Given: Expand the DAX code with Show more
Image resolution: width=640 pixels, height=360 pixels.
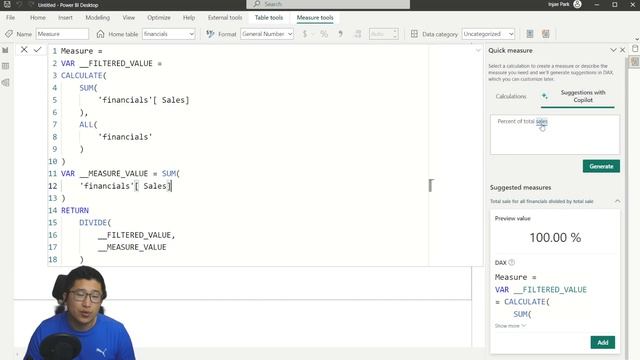Looking at the screenshot, I should pyautogui.click(x=510, y=326).
